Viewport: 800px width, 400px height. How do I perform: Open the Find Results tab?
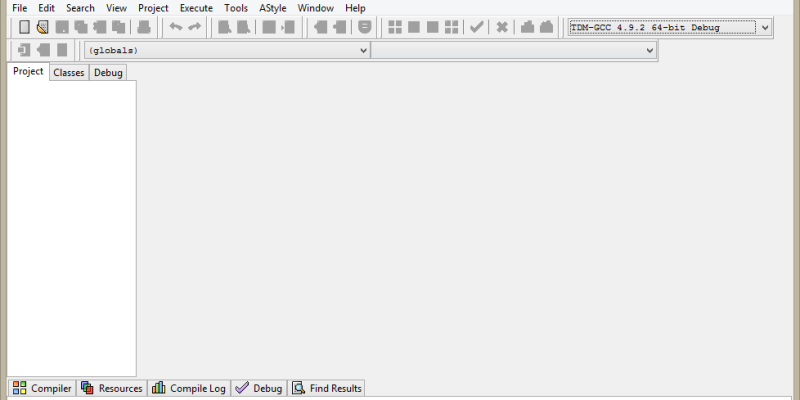(327, 388)
